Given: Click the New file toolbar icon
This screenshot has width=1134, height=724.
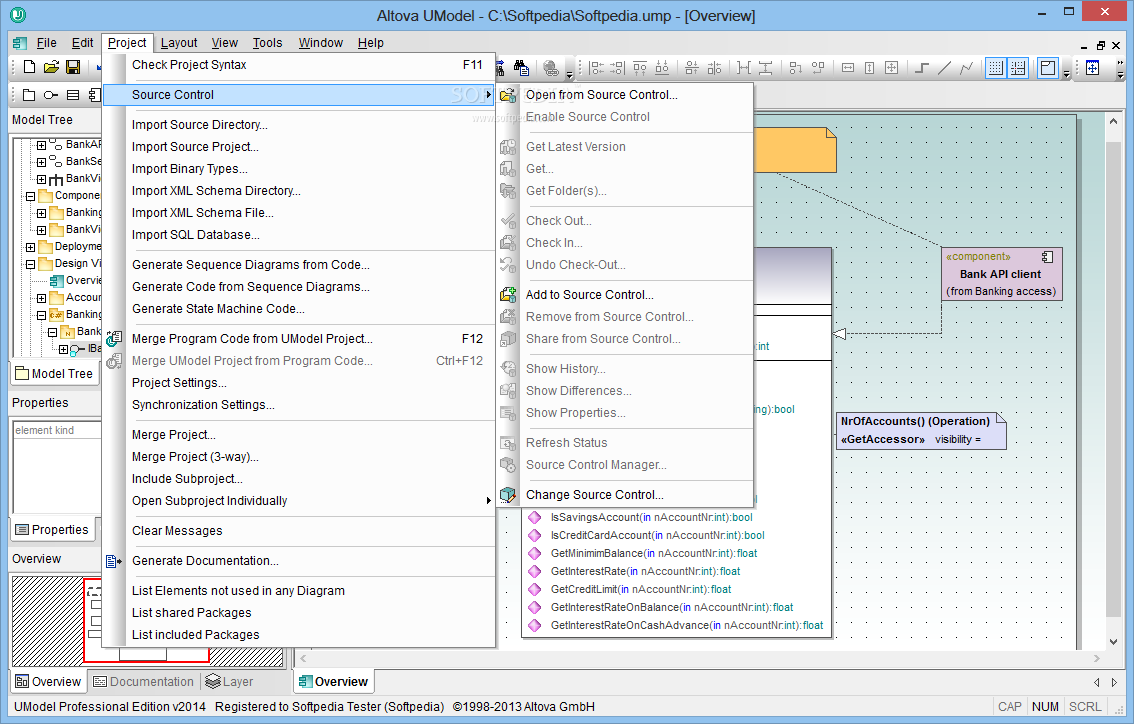Looking at the screenshot, I should (30, 67).
